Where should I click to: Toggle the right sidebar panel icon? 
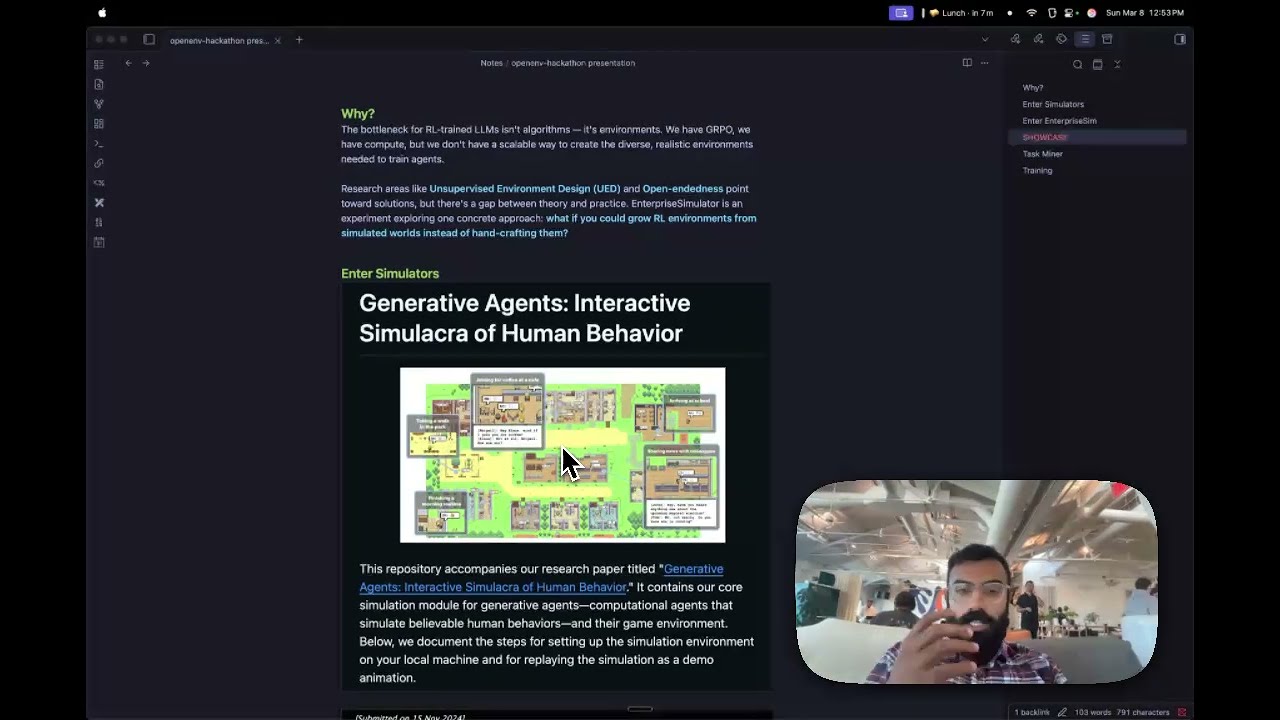[1180, 40]
